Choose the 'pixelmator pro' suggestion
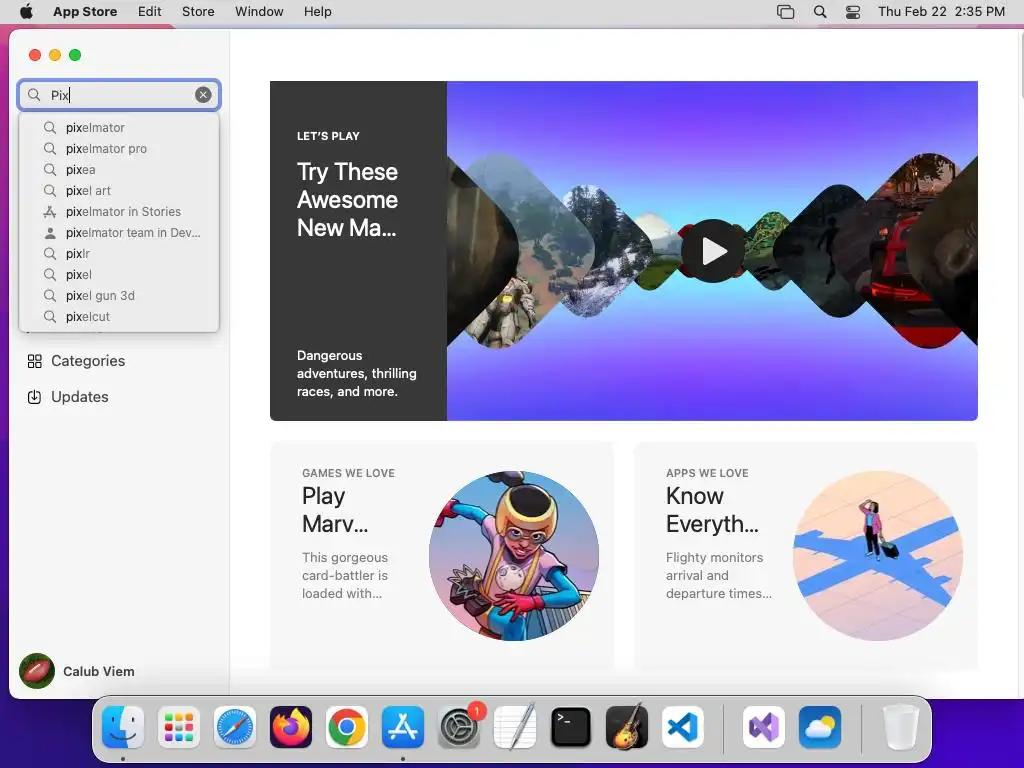 [119, 148]
